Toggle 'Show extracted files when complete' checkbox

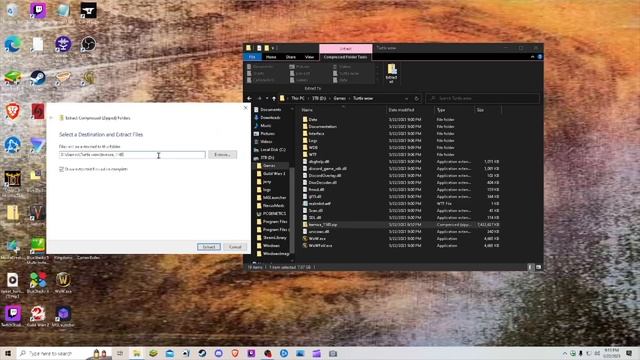coord(62,169)
